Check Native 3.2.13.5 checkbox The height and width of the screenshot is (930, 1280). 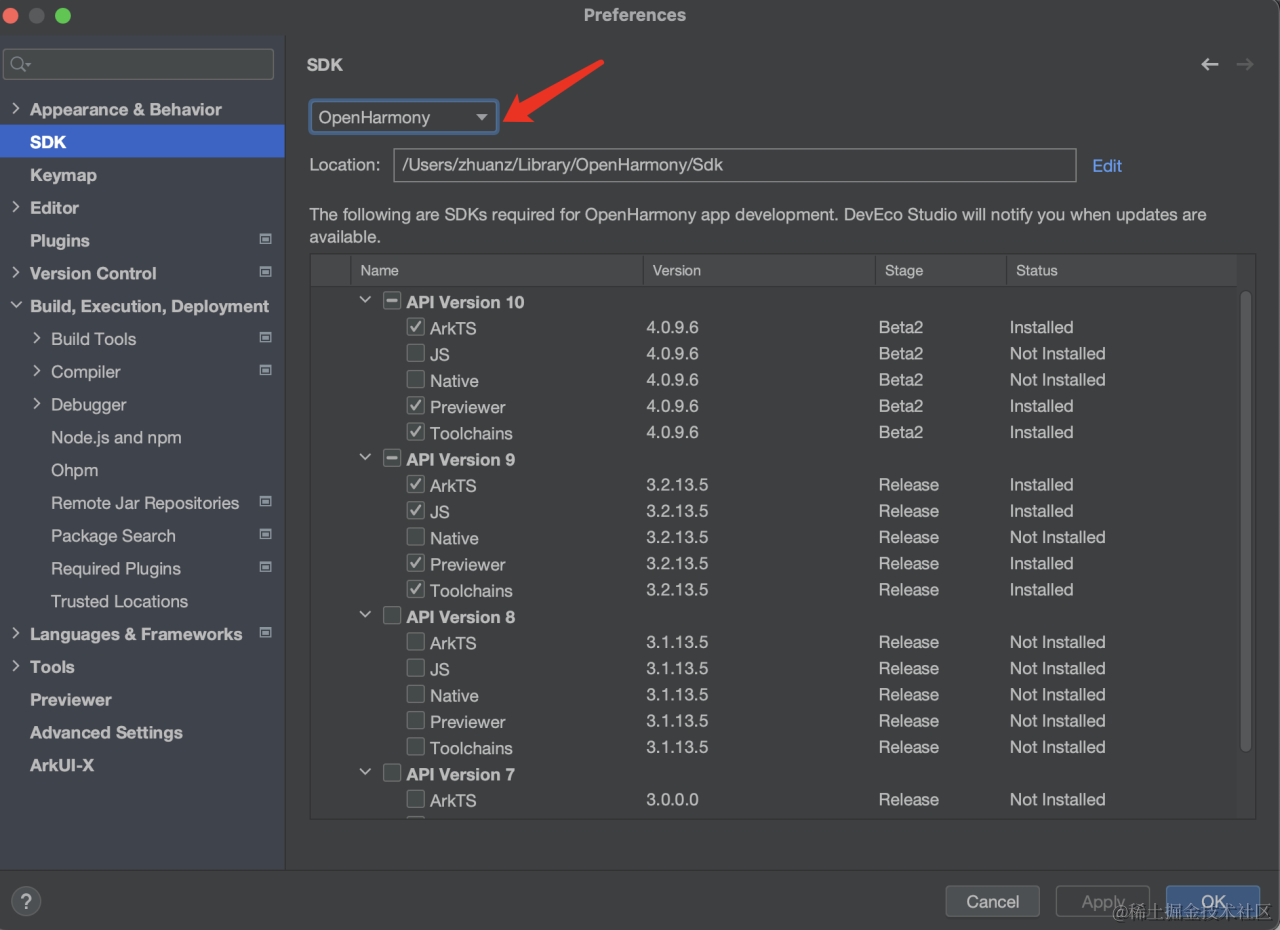tap(416, 537)
